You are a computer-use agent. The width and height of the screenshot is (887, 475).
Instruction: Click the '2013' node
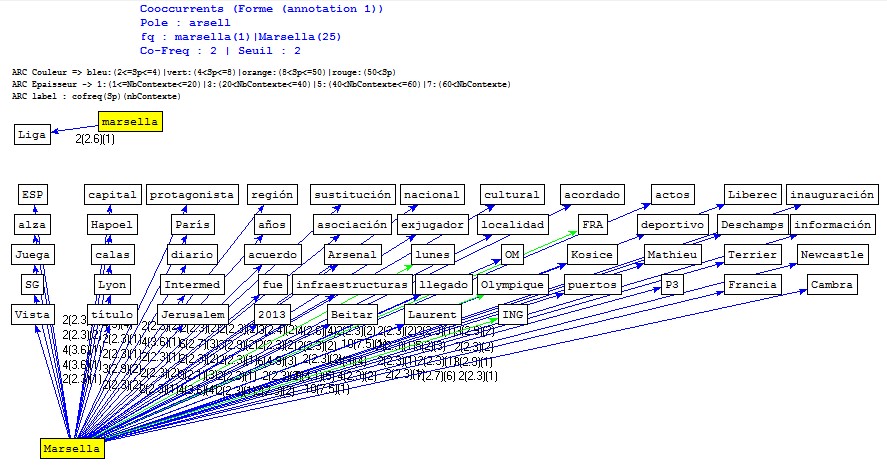click(x=272, y=314)
